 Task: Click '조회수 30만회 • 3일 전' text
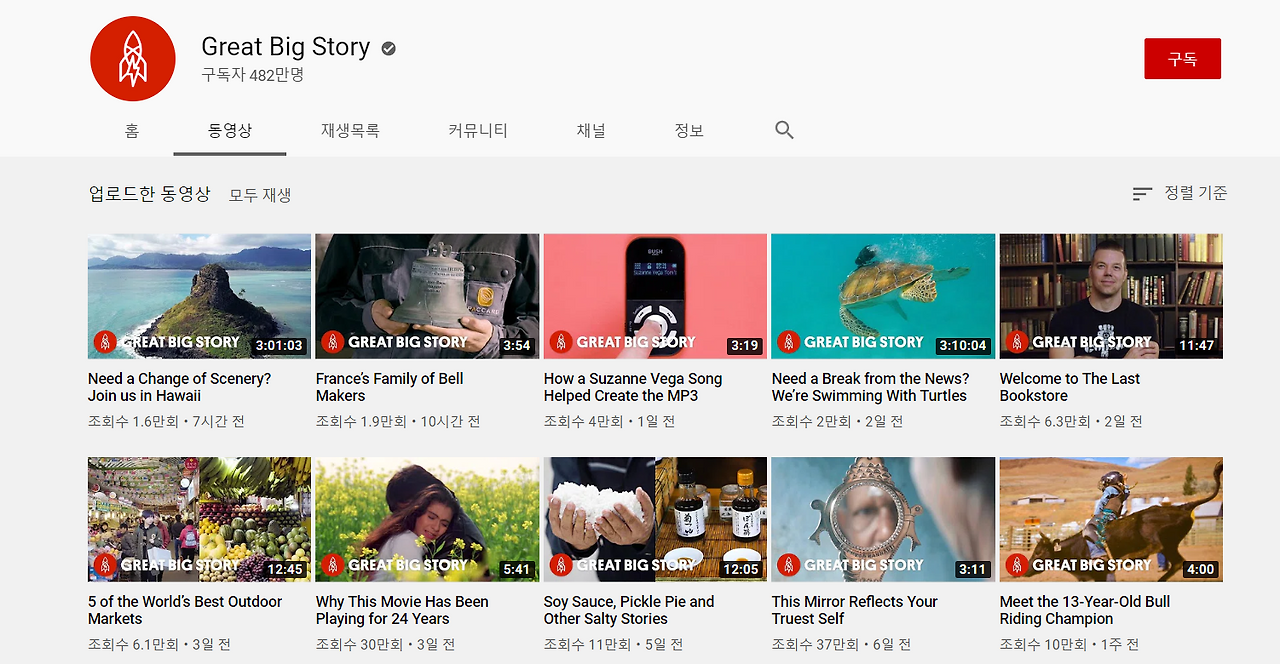386,645
